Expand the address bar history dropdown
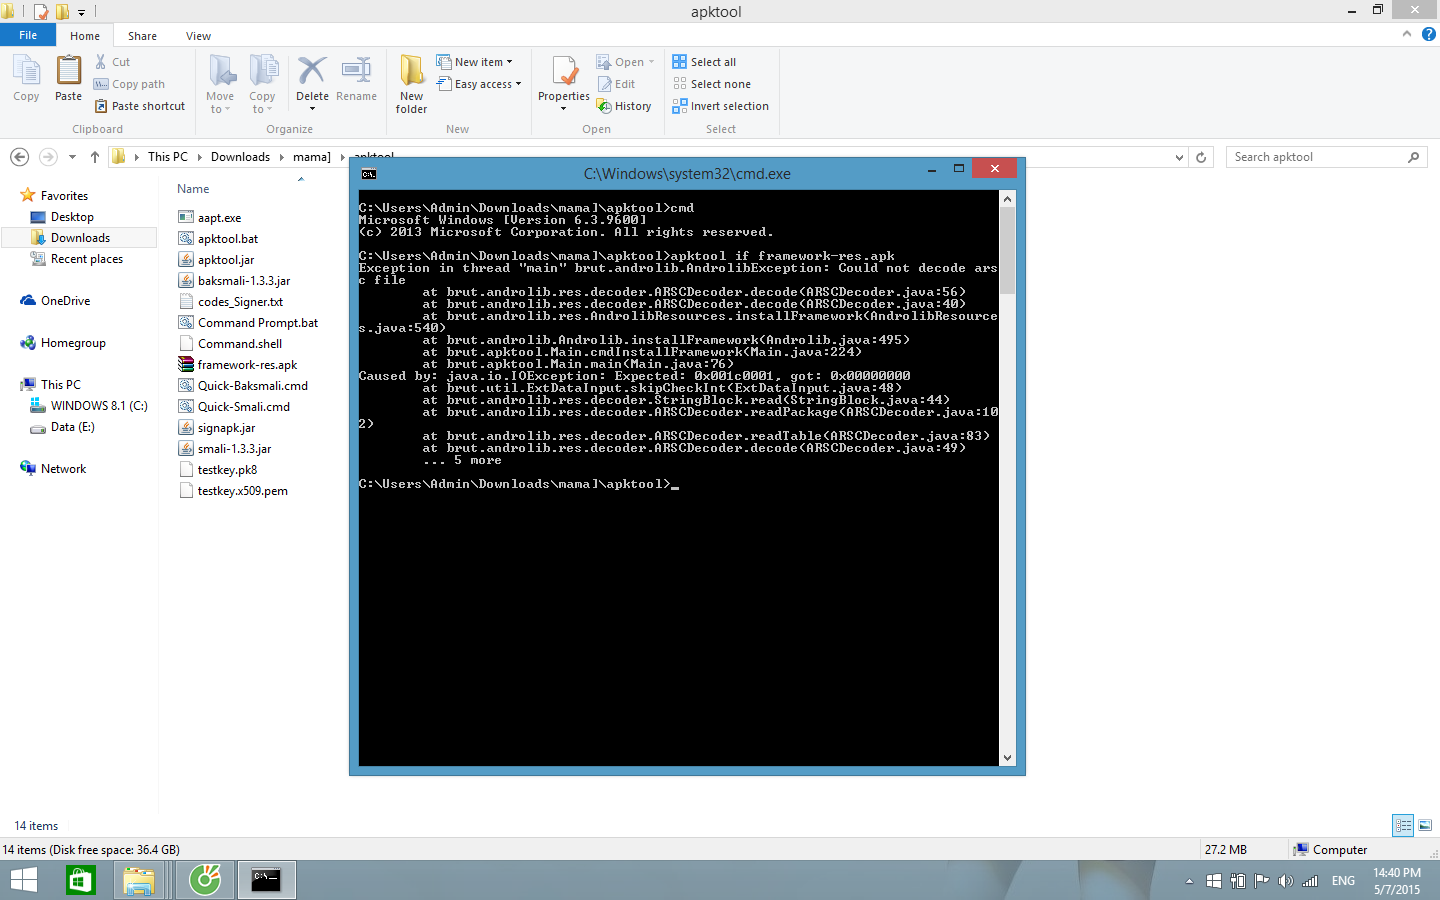Screen dimensions: 1440x900 tap(1179, 157)
